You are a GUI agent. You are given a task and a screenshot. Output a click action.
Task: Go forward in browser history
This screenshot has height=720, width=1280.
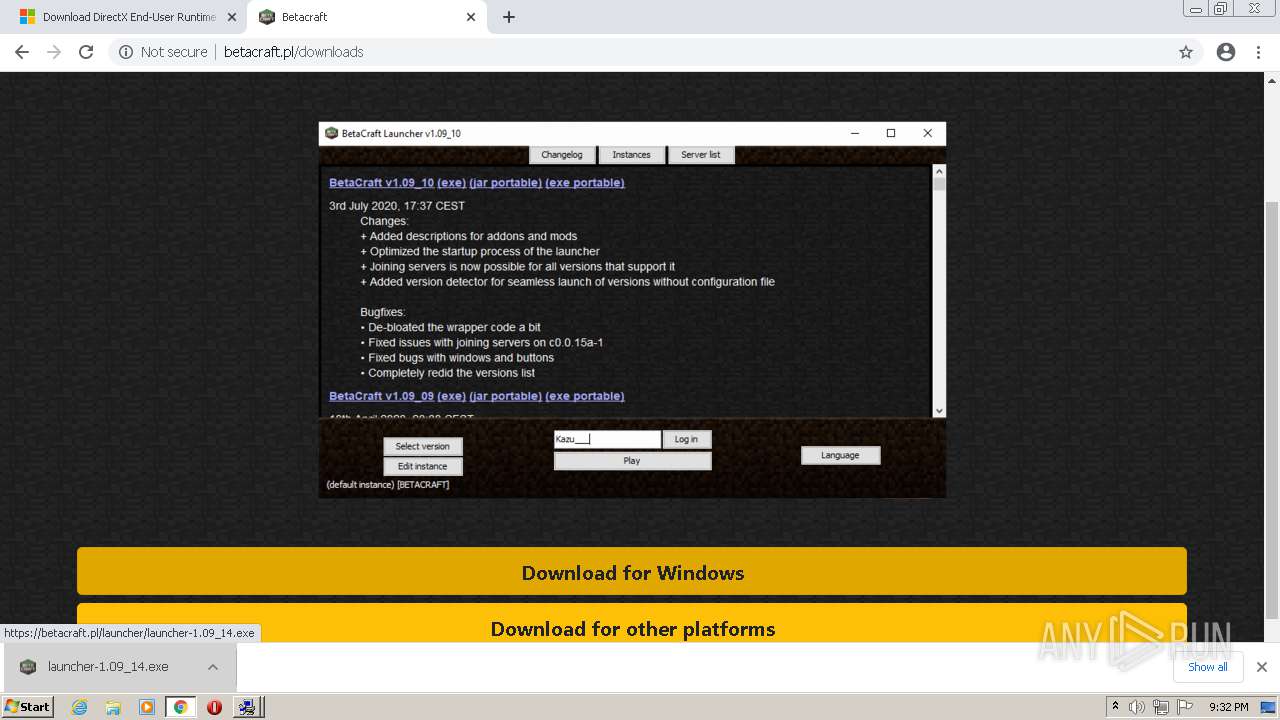tap(54, 52)
